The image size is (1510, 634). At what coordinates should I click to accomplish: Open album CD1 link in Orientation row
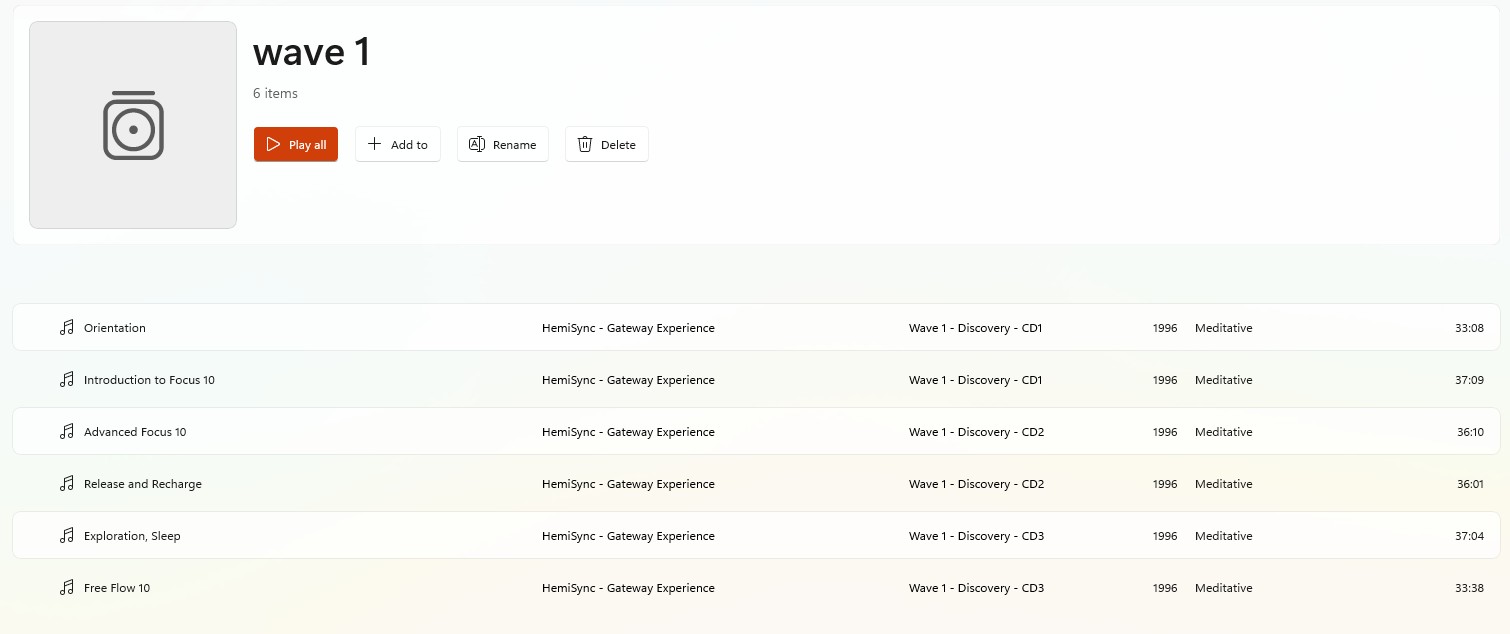(x=975, y=328)
